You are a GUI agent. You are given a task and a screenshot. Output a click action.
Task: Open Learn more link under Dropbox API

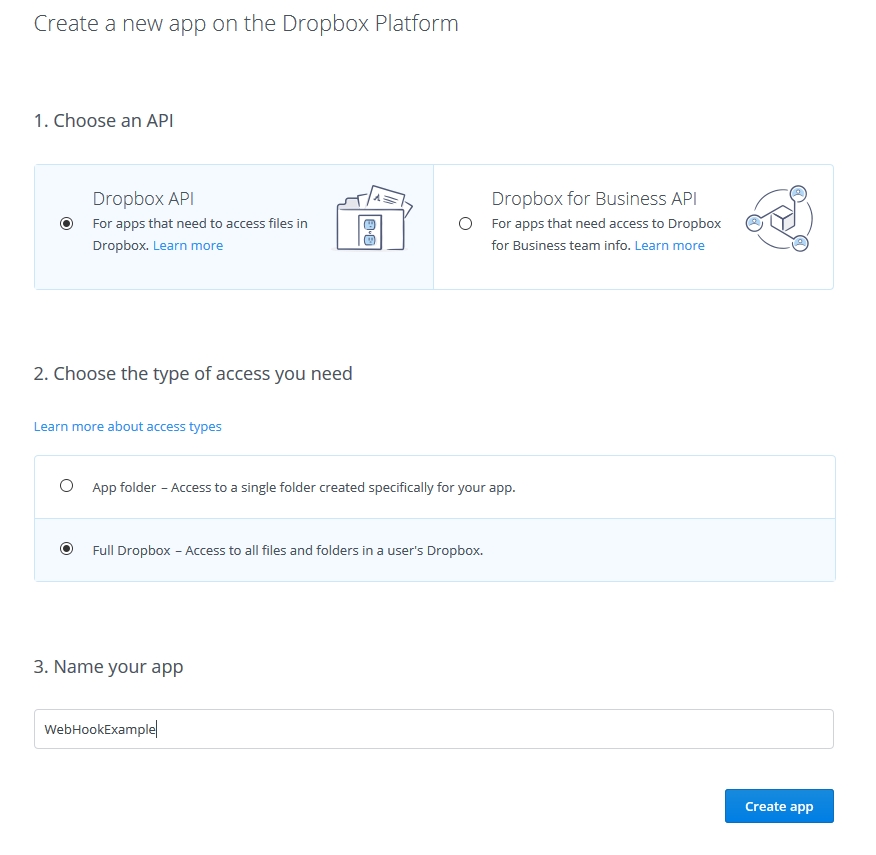[188, 246]
